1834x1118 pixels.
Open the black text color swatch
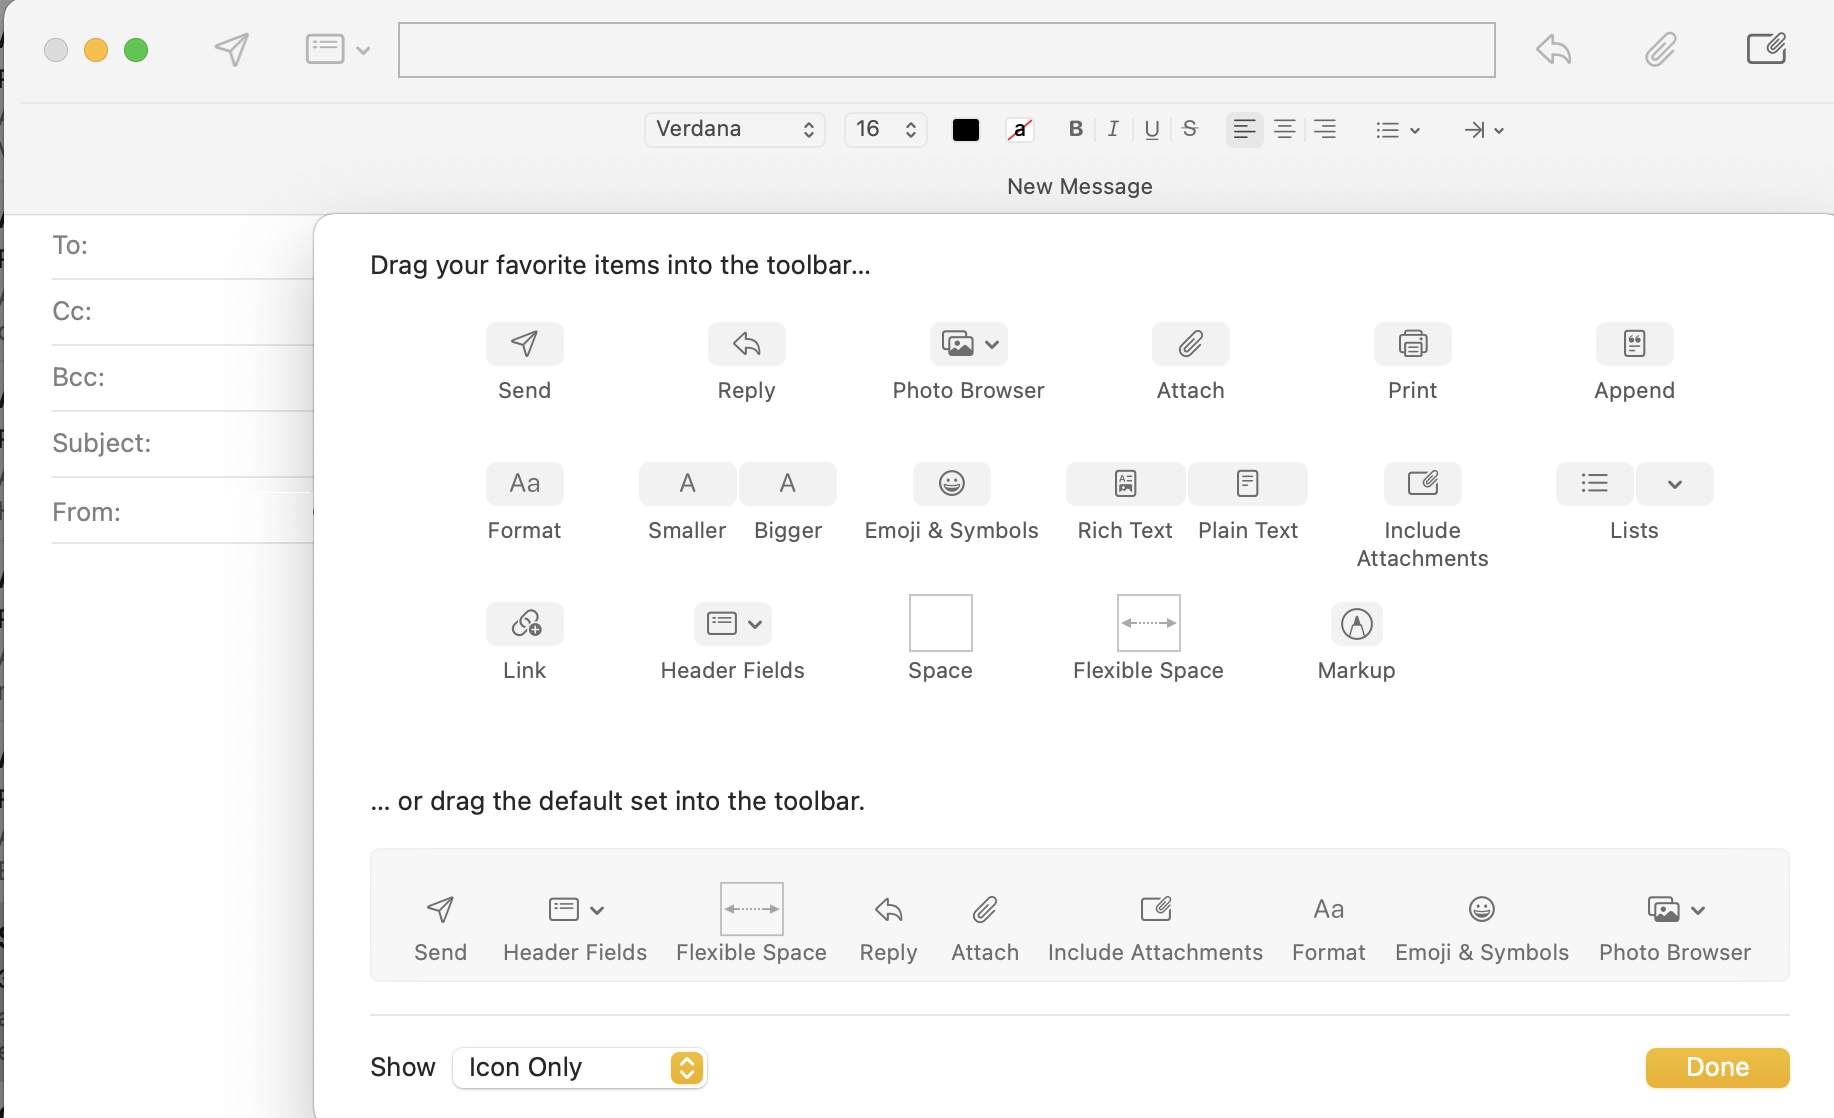coord(966,130)
